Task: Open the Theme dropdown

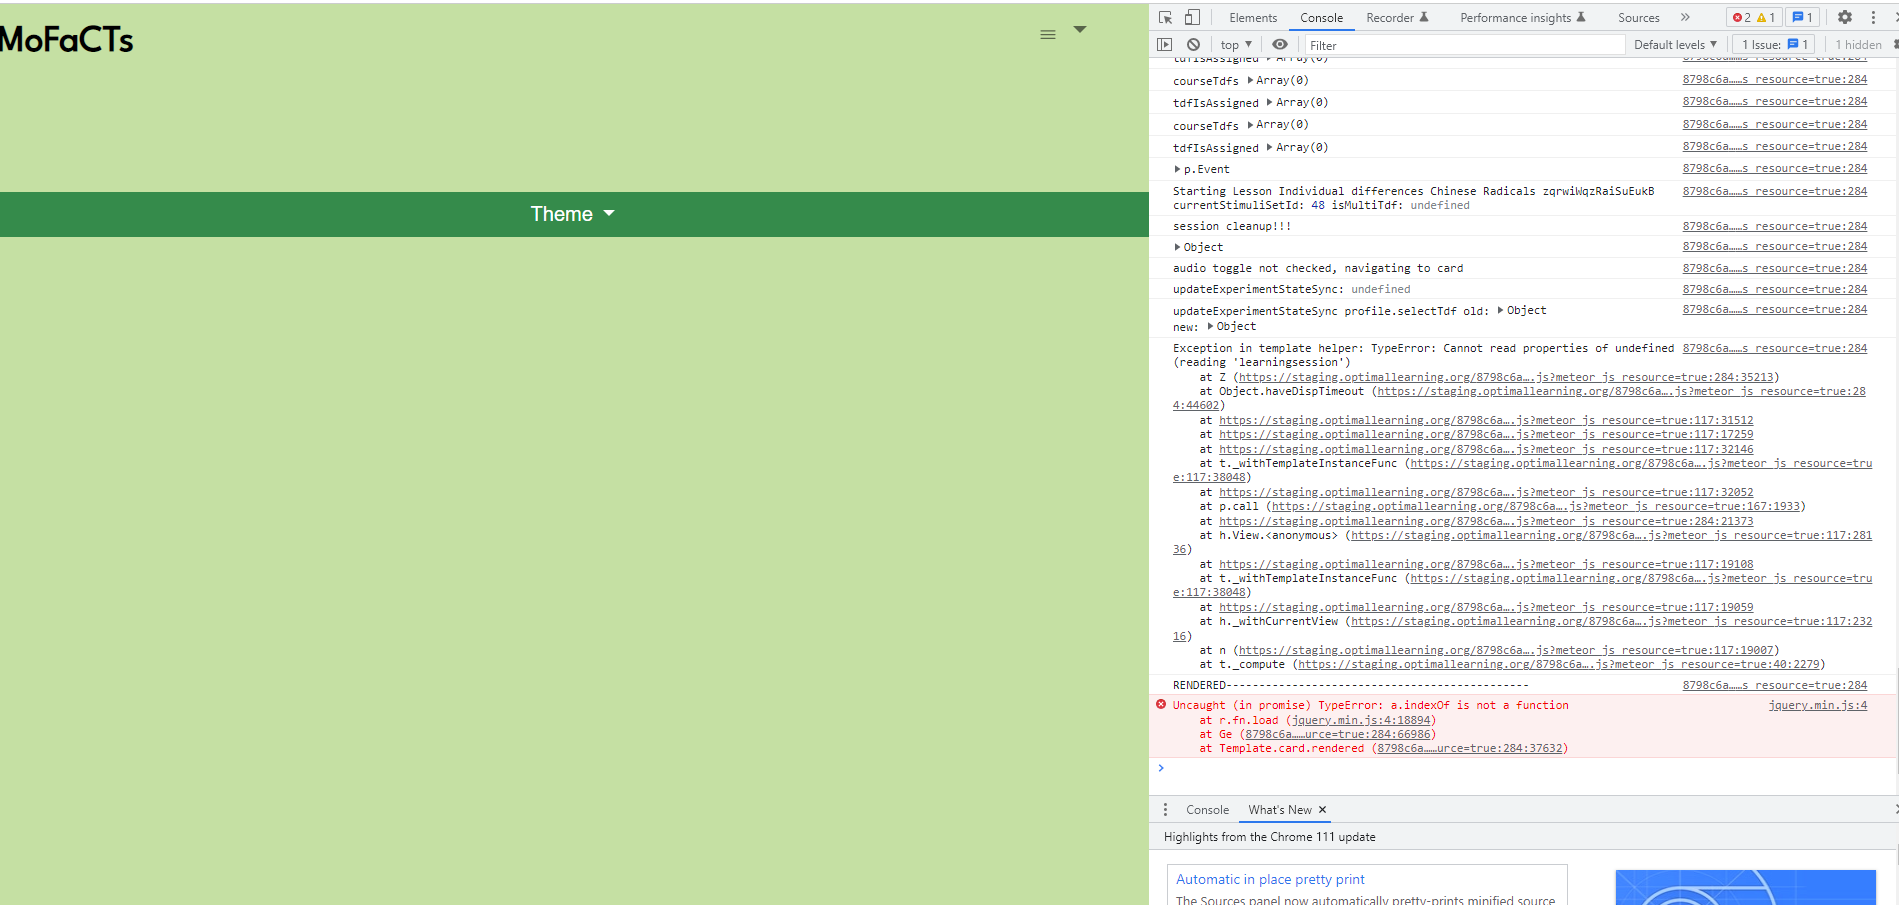Action: tap(571, 213)
